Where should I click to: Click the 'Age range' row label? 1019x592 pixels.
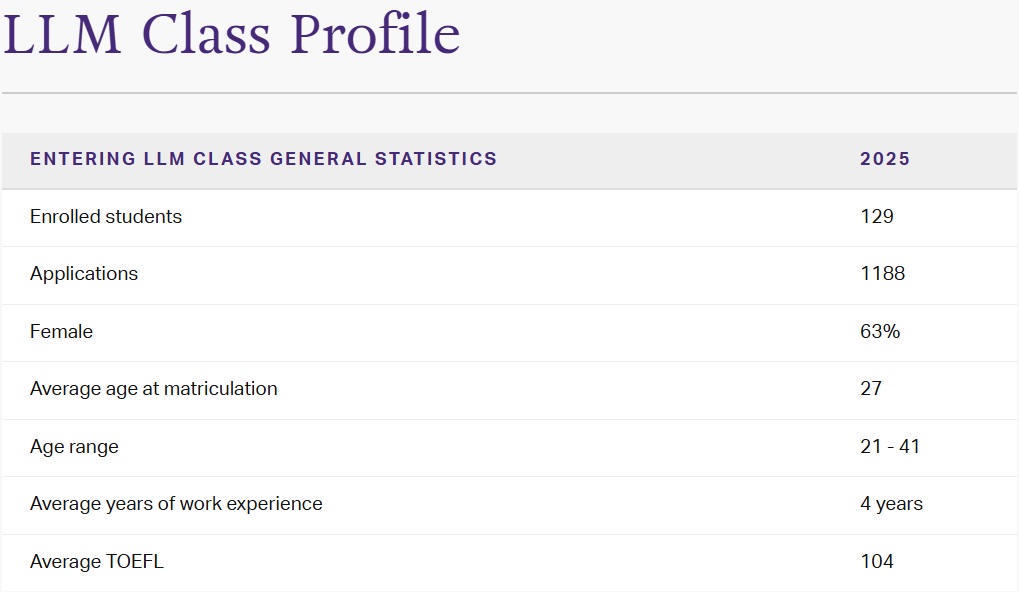point(74,446)
